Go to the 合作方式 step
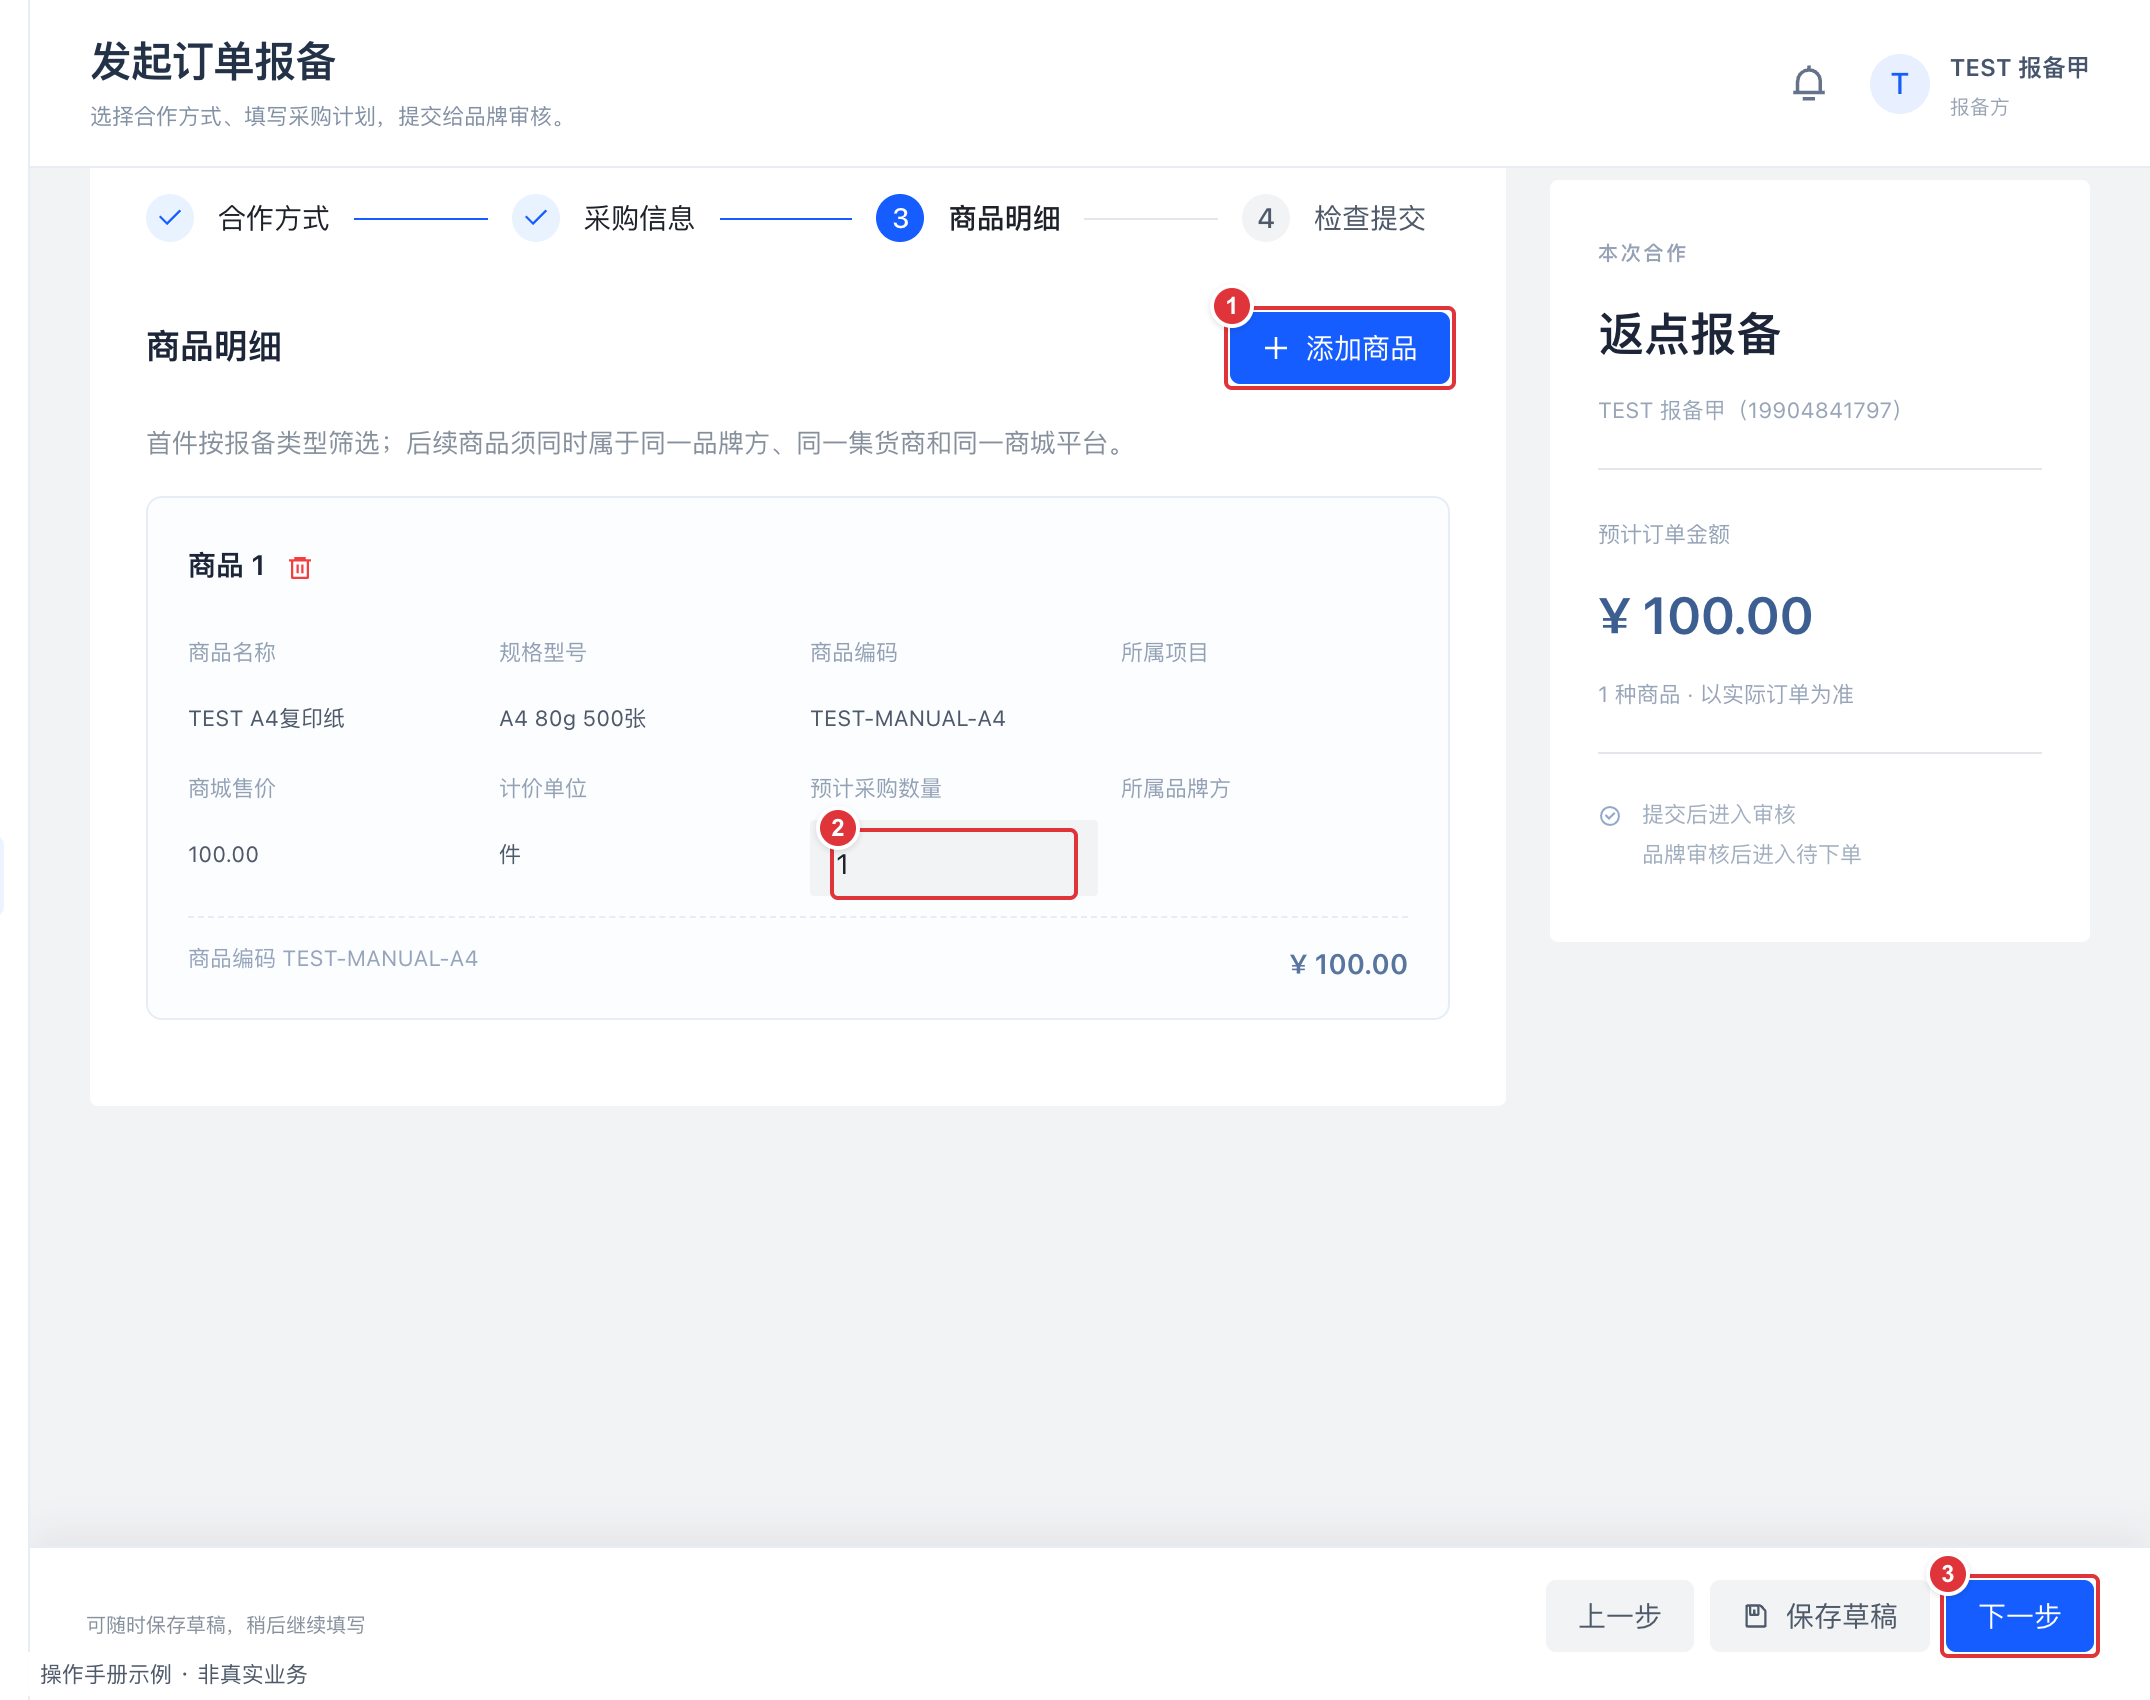The width and height of the screenshot is (2150, 1700). tap(273, 218)
